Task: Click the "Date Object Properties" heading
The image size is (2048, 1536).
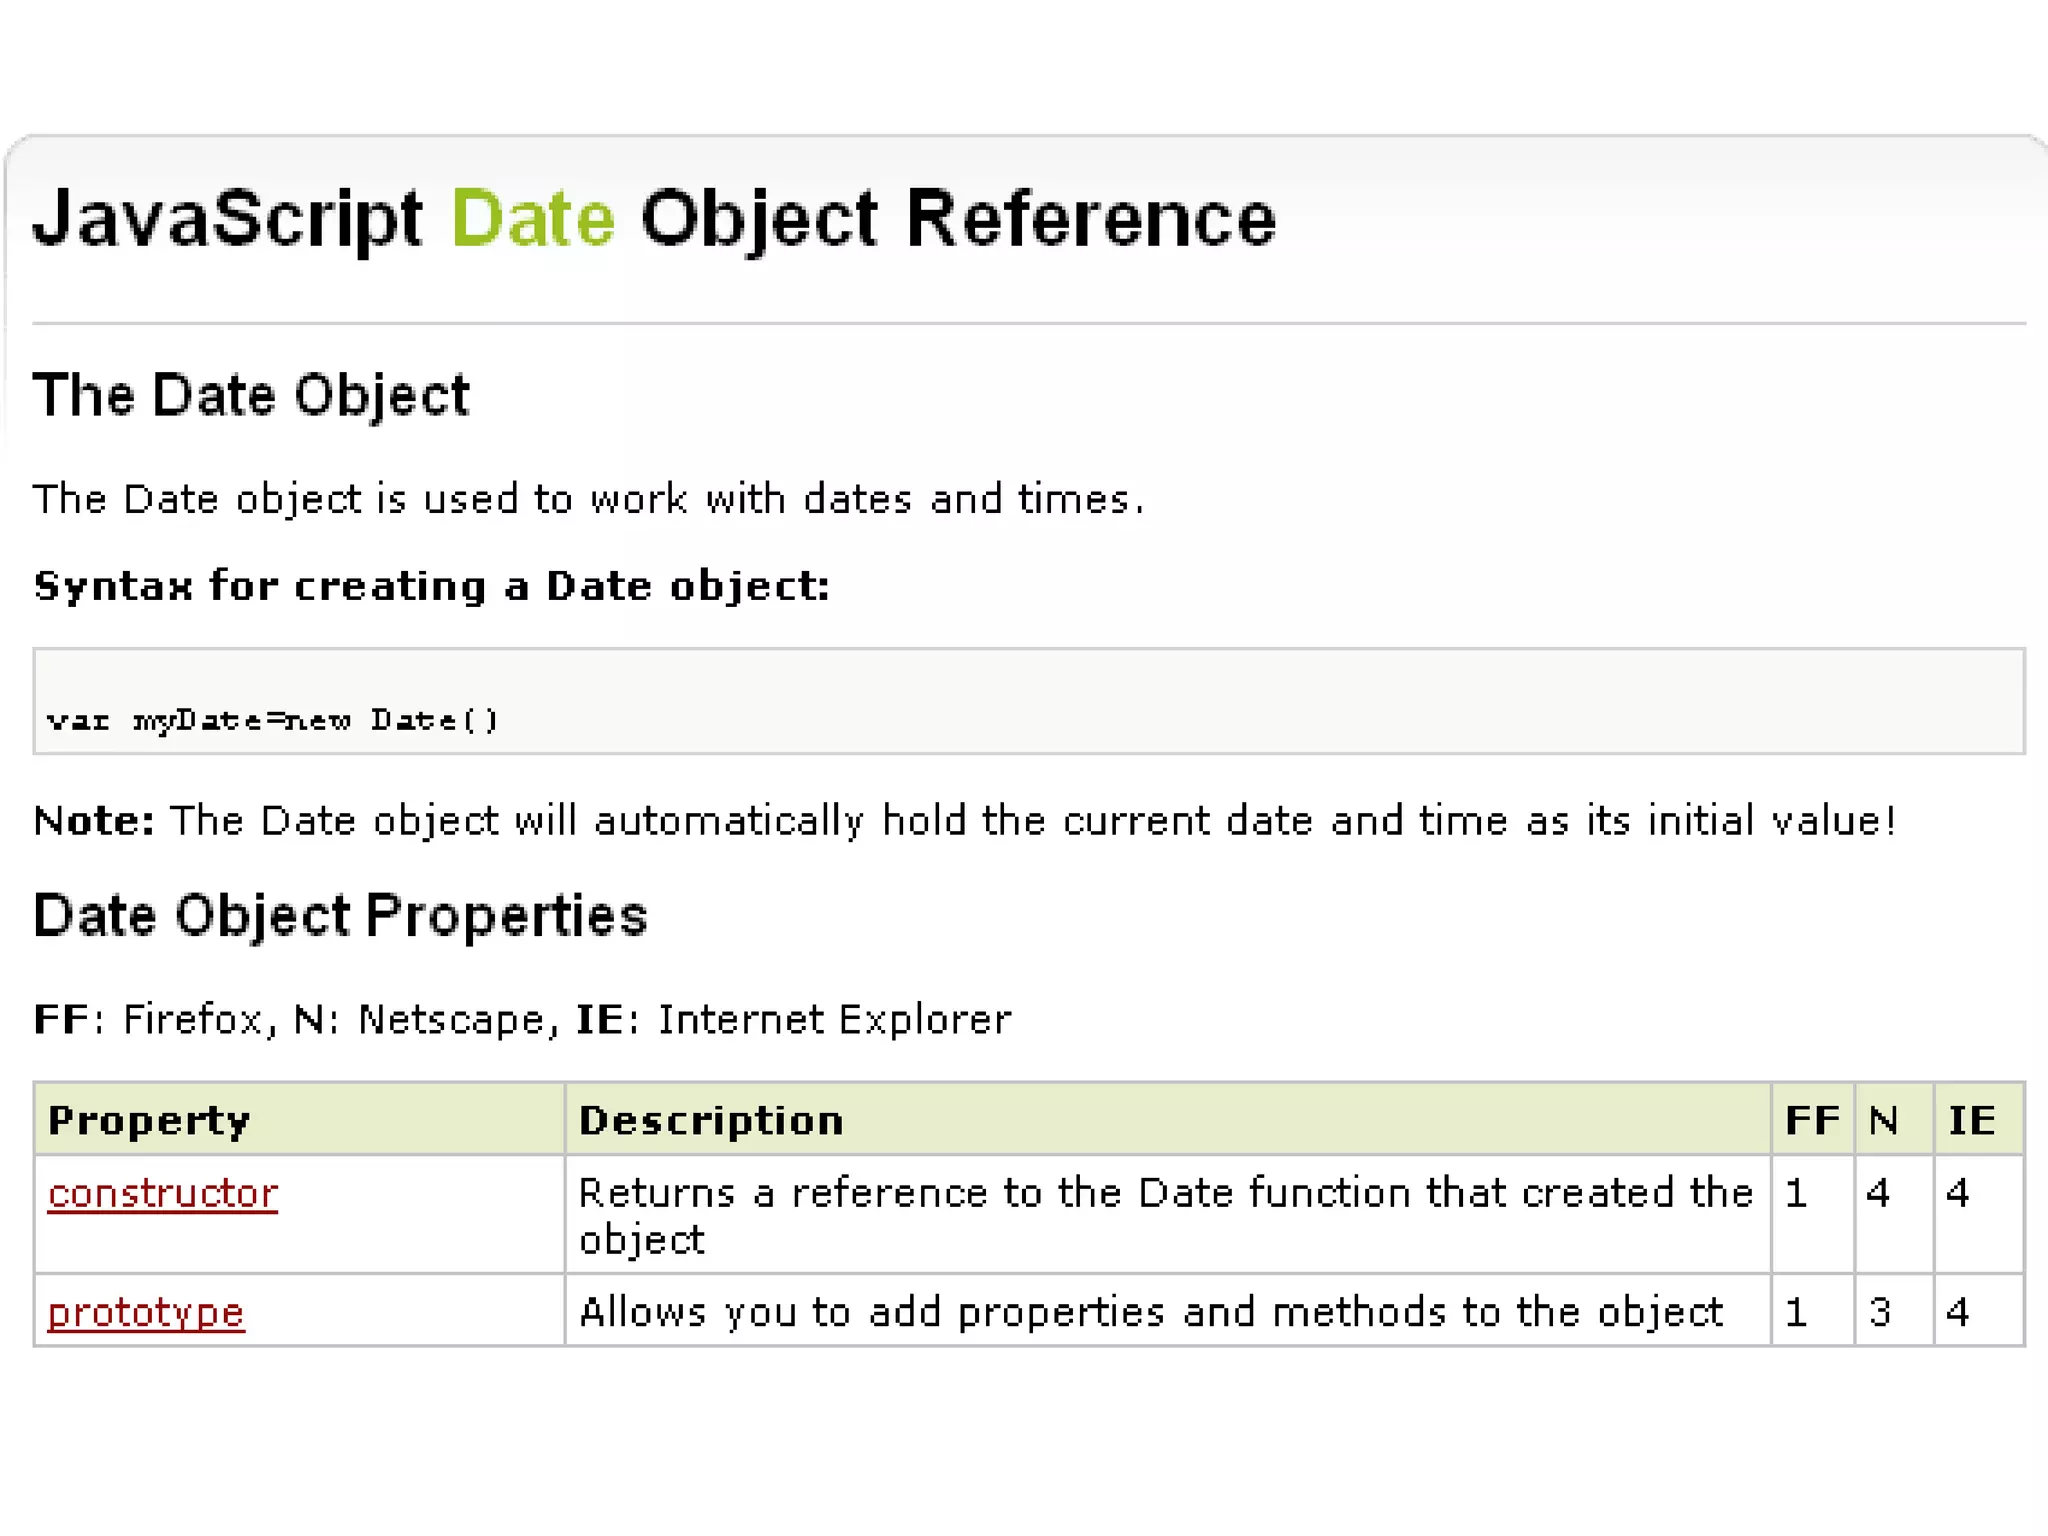Action: [340, 915]
